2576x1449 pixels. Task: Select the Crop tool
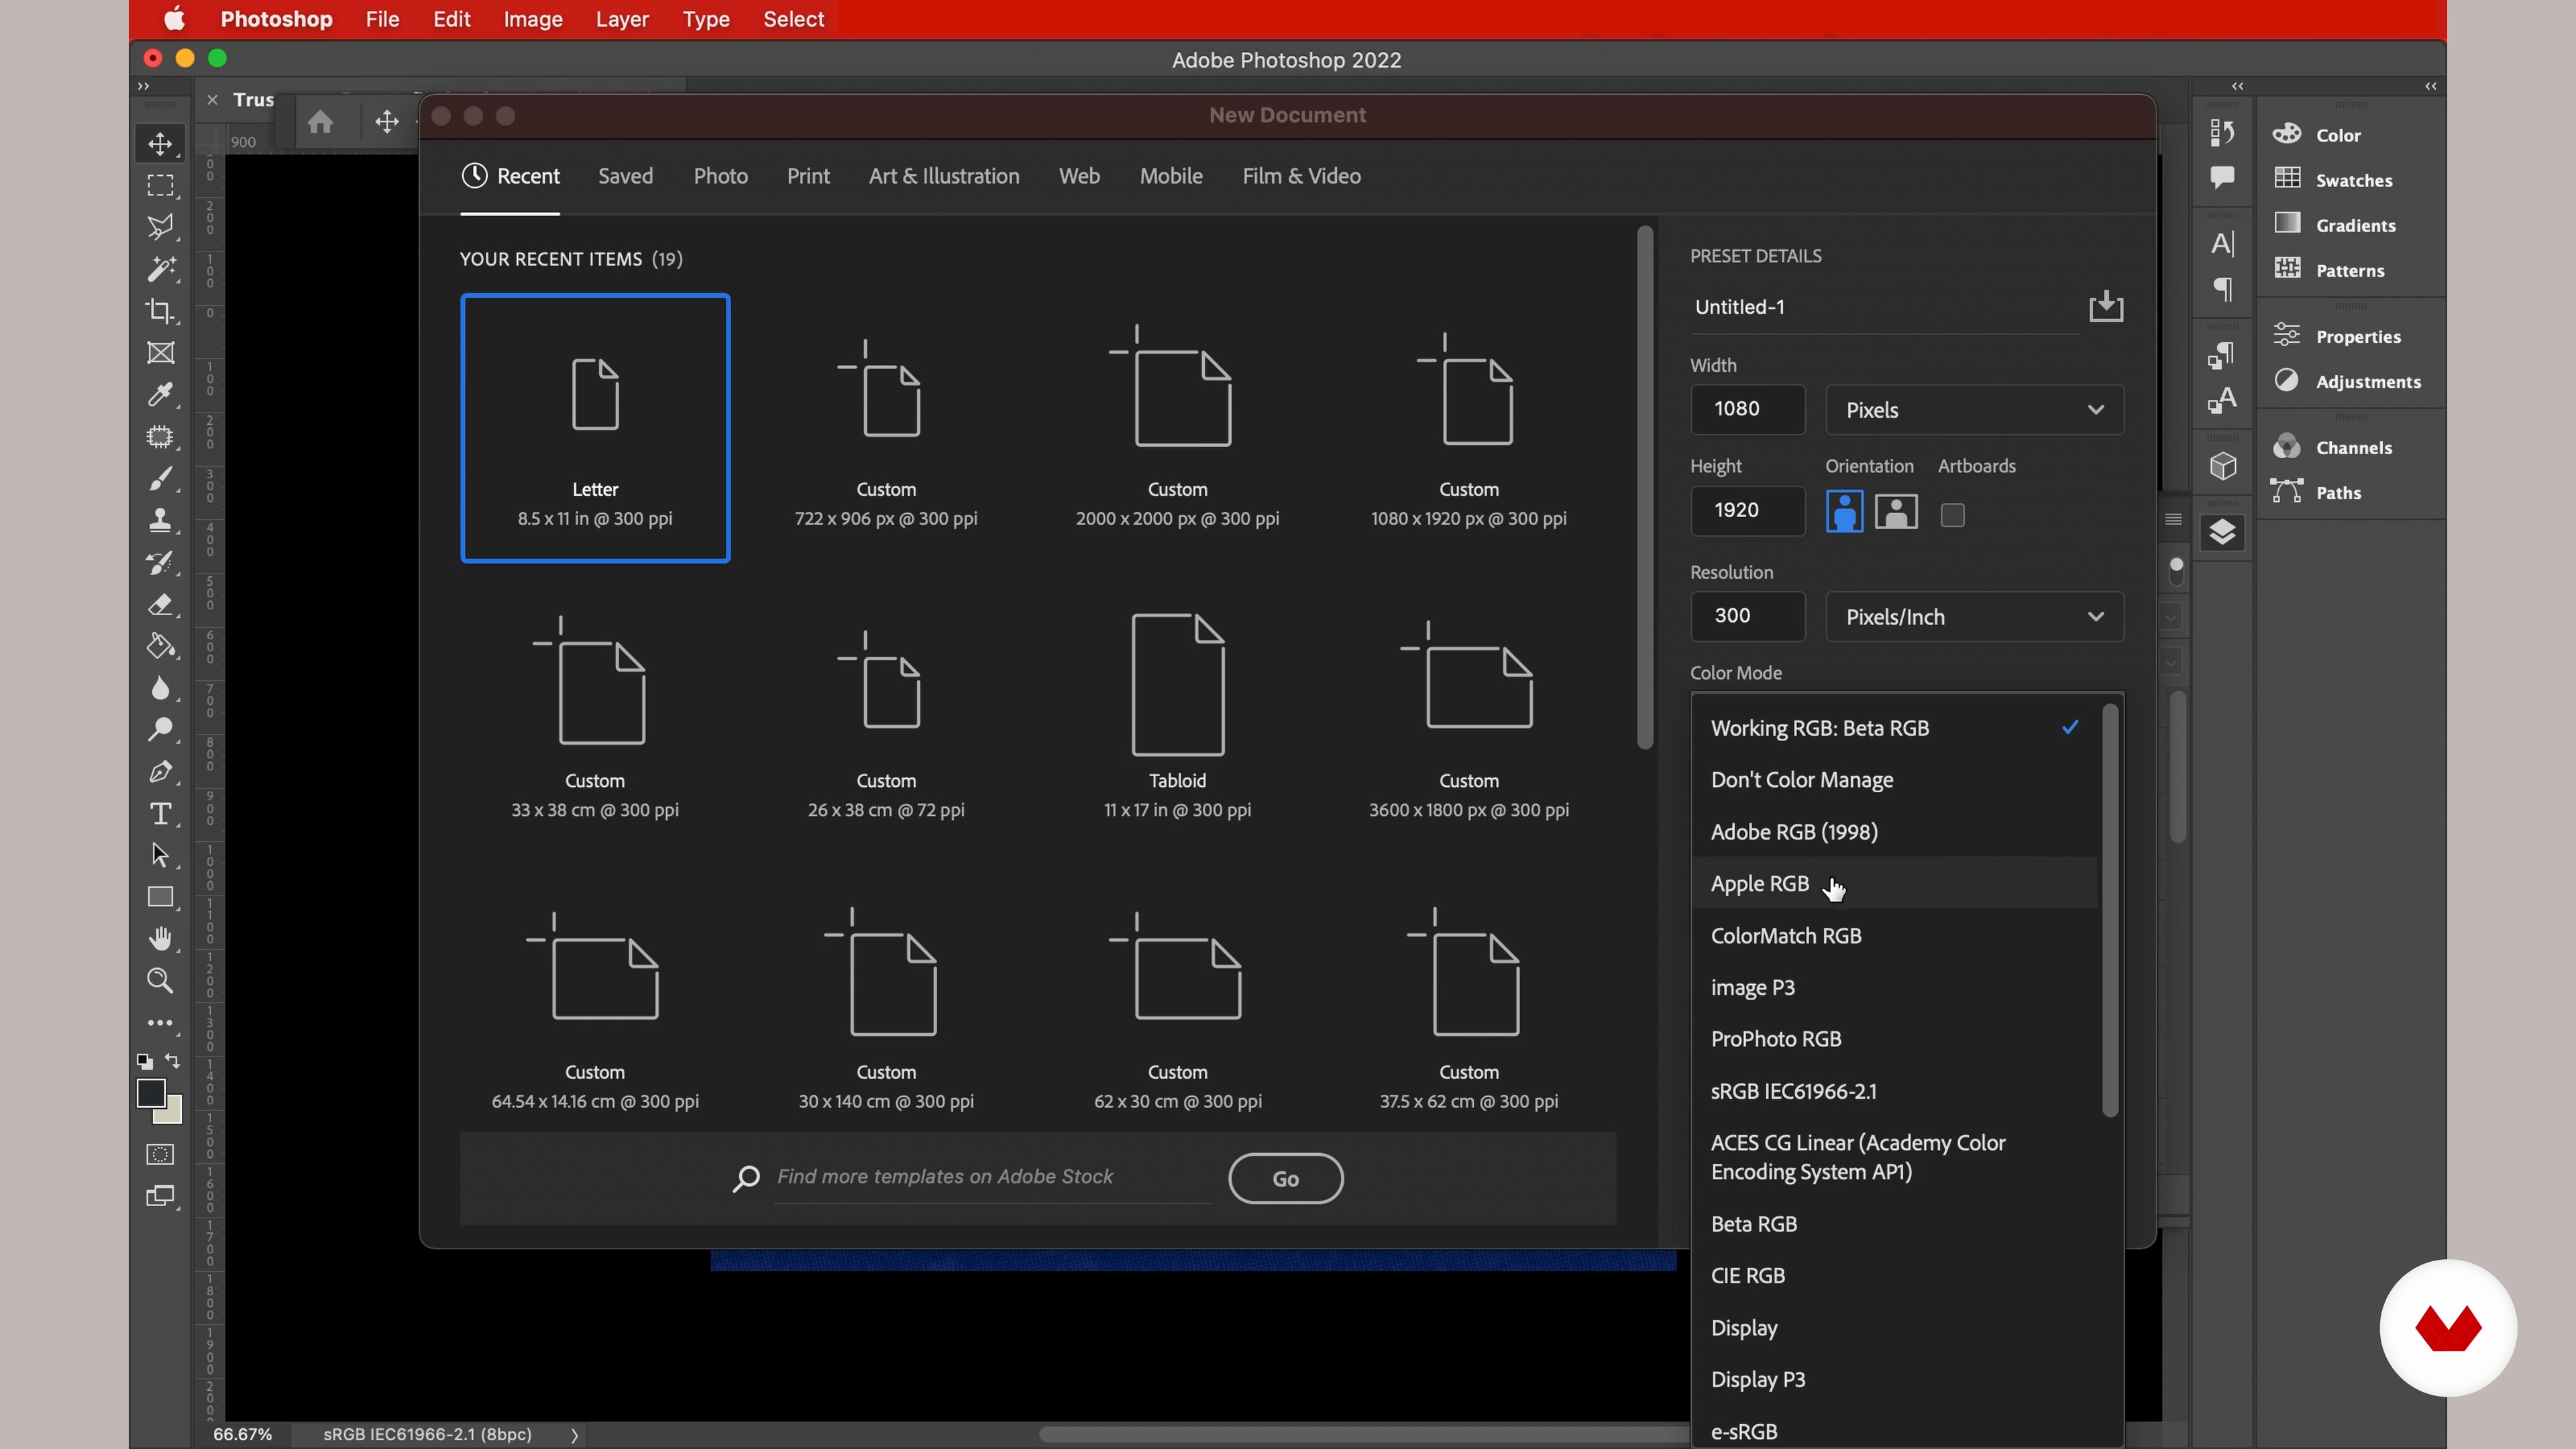click(160, 311)
